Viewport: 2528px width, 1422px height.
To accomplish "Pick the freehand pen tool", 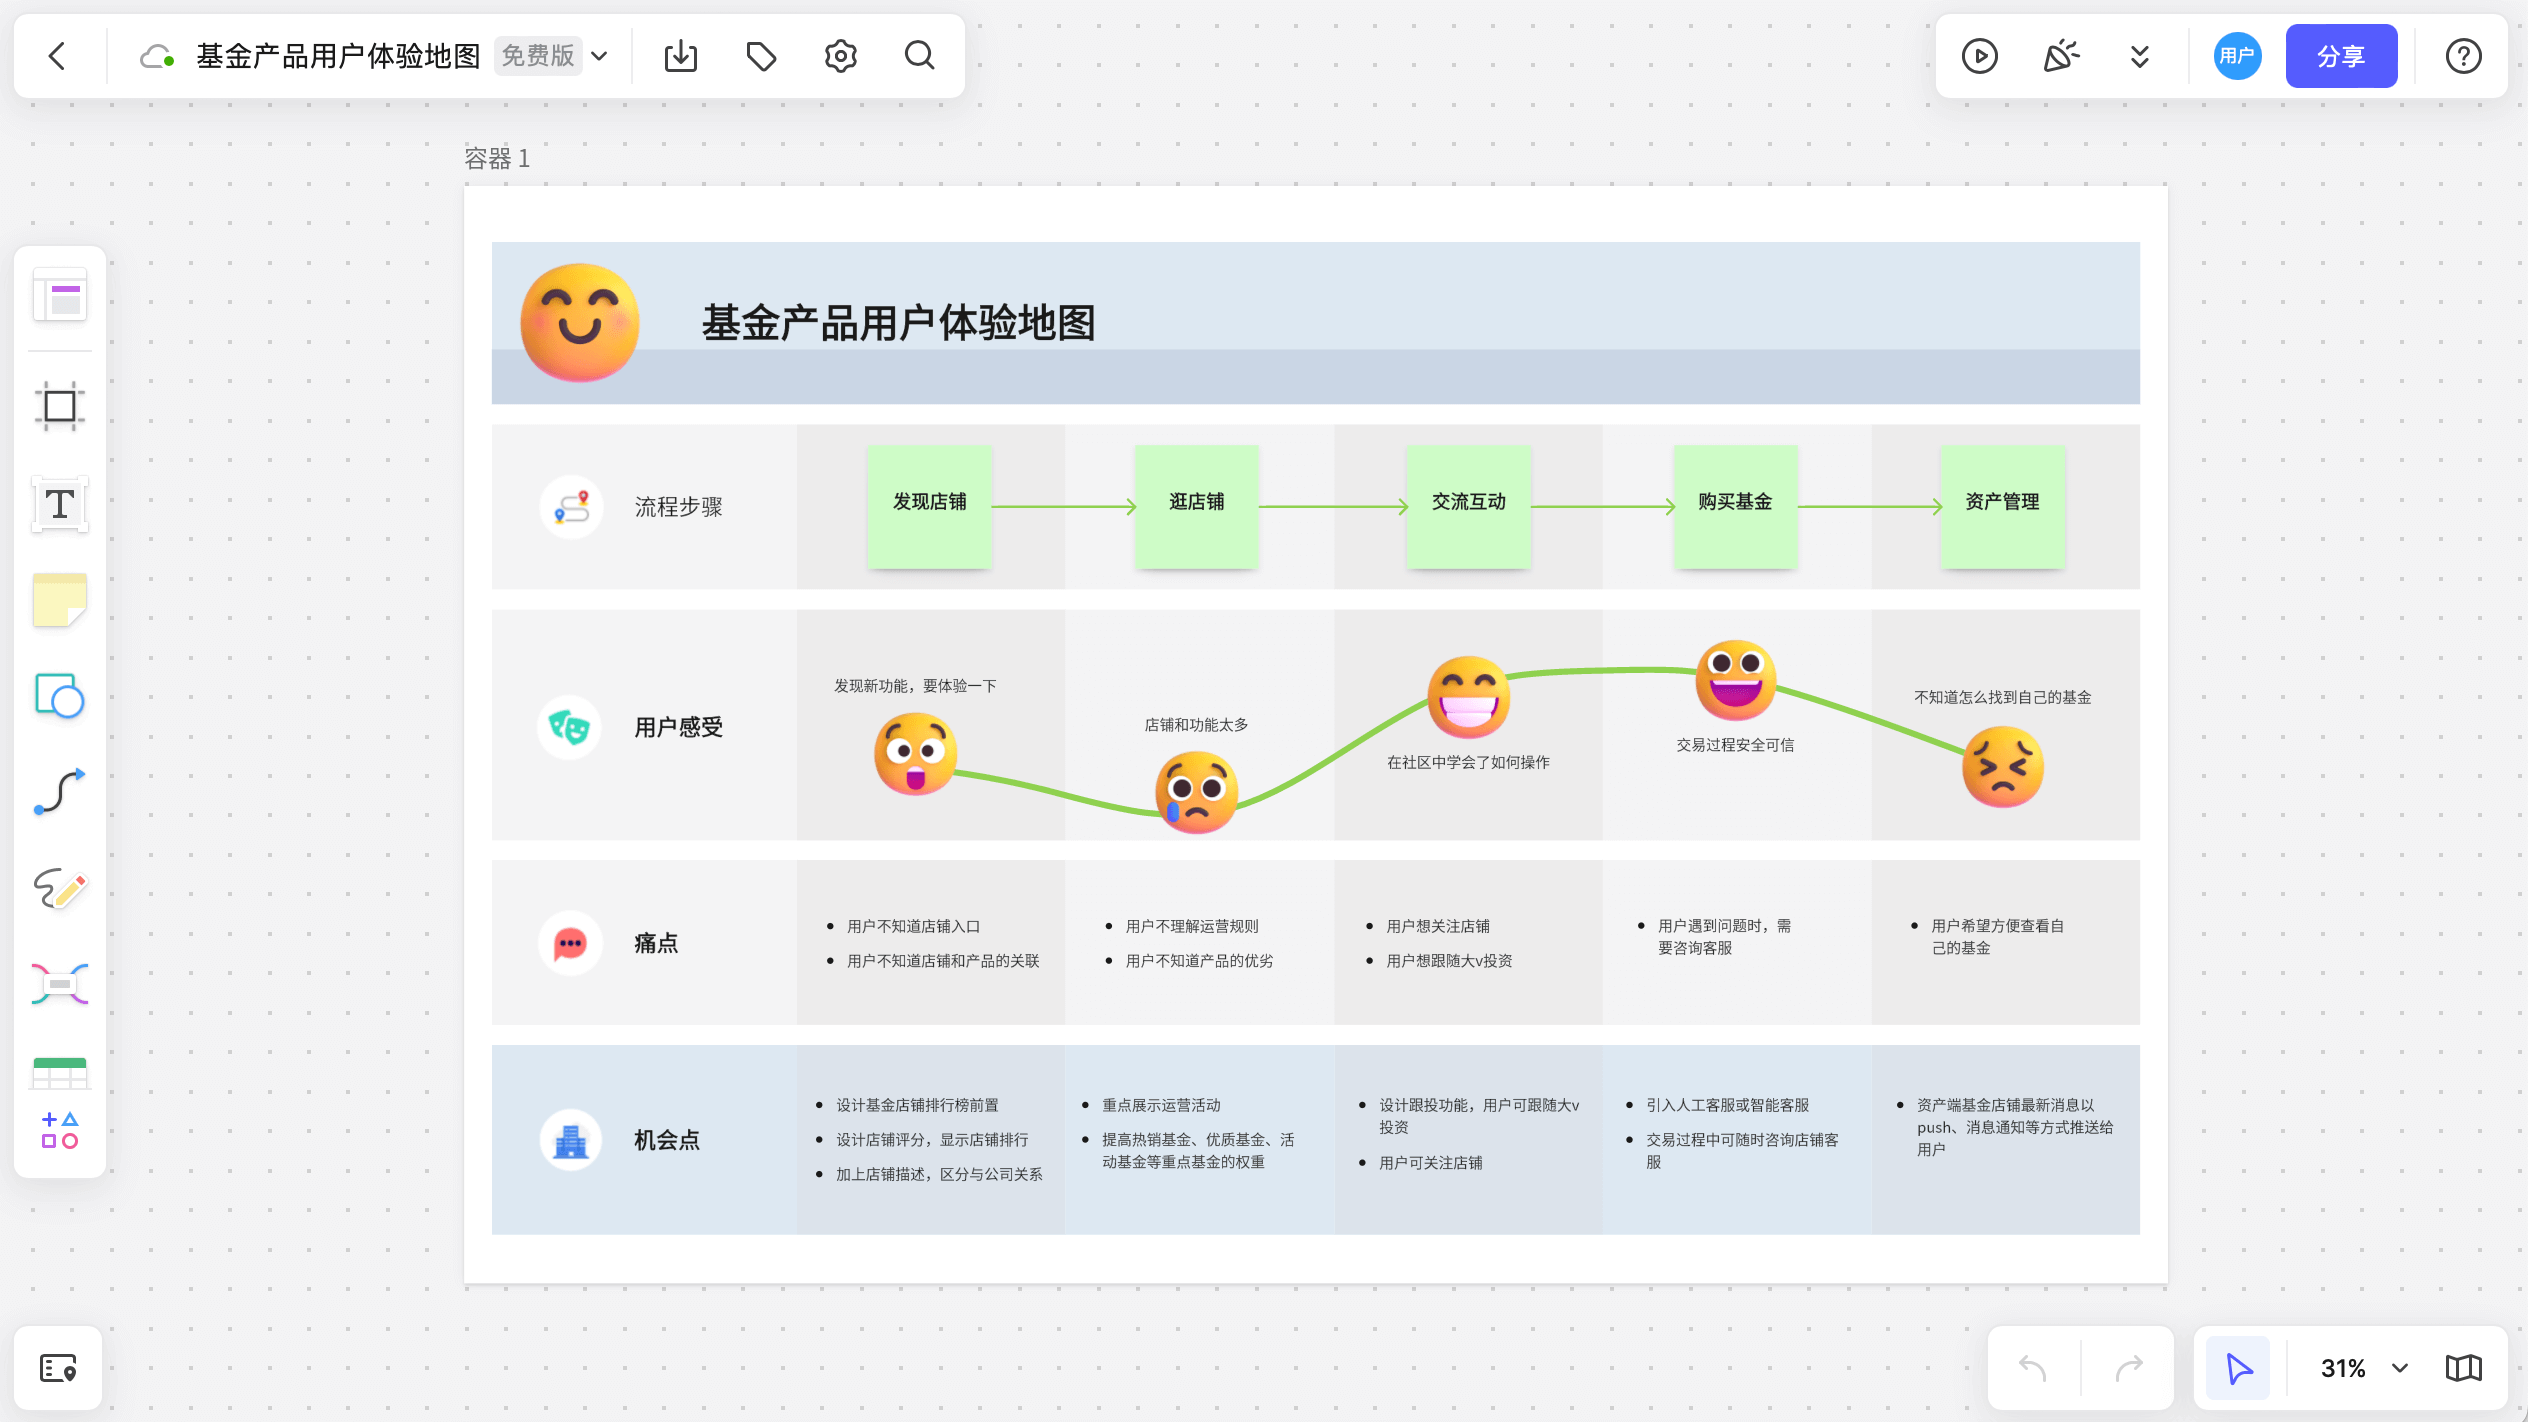I will (x=60, y=887).
